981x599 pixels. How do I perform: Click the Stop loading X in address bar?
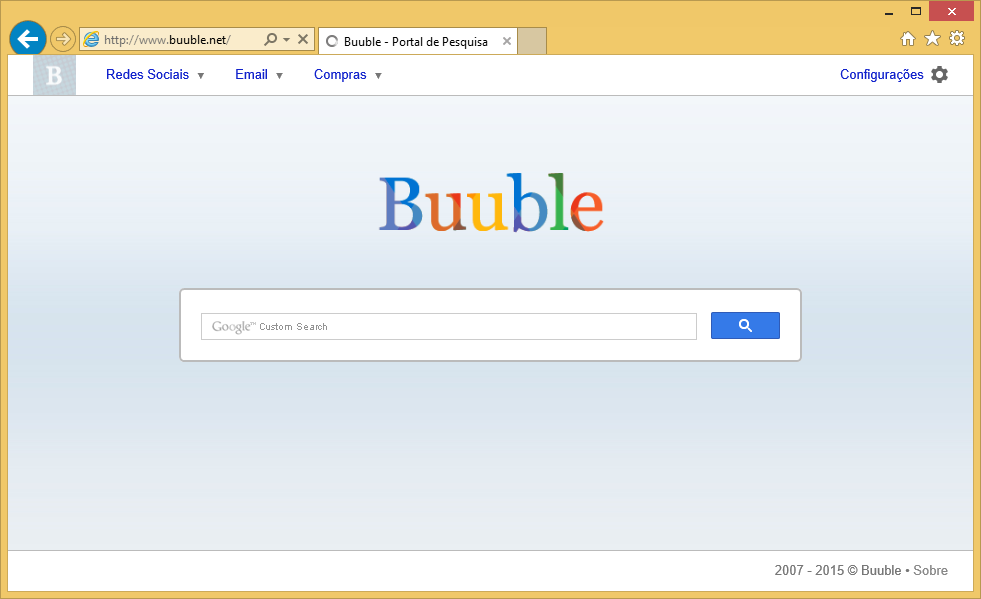(x=303, y=40)
